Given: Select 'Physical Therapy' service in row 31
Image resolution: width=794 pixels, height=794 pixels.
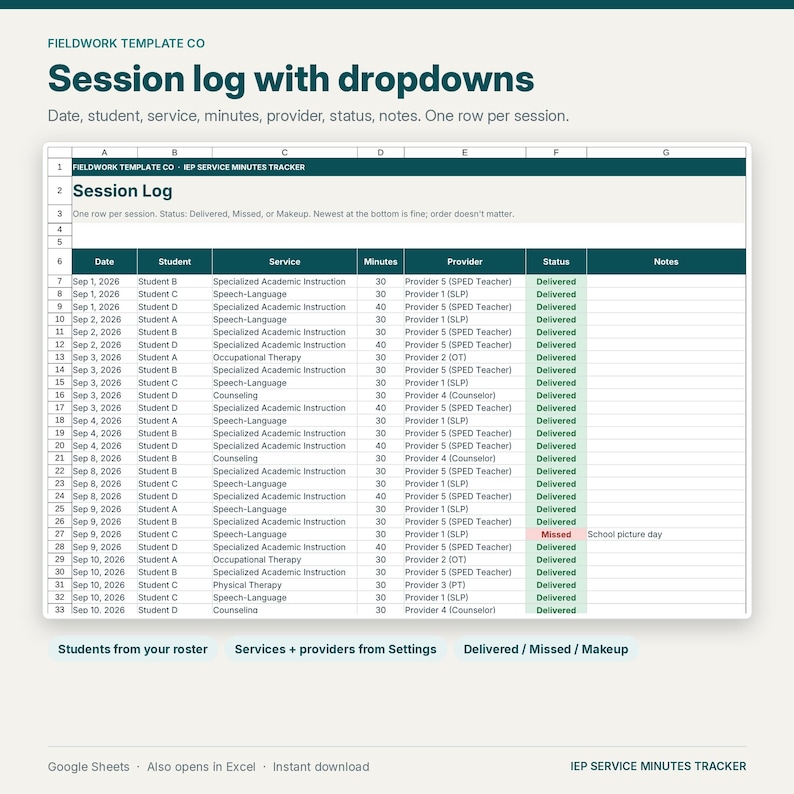Looking at the screenshot, I should pos(285,585).
